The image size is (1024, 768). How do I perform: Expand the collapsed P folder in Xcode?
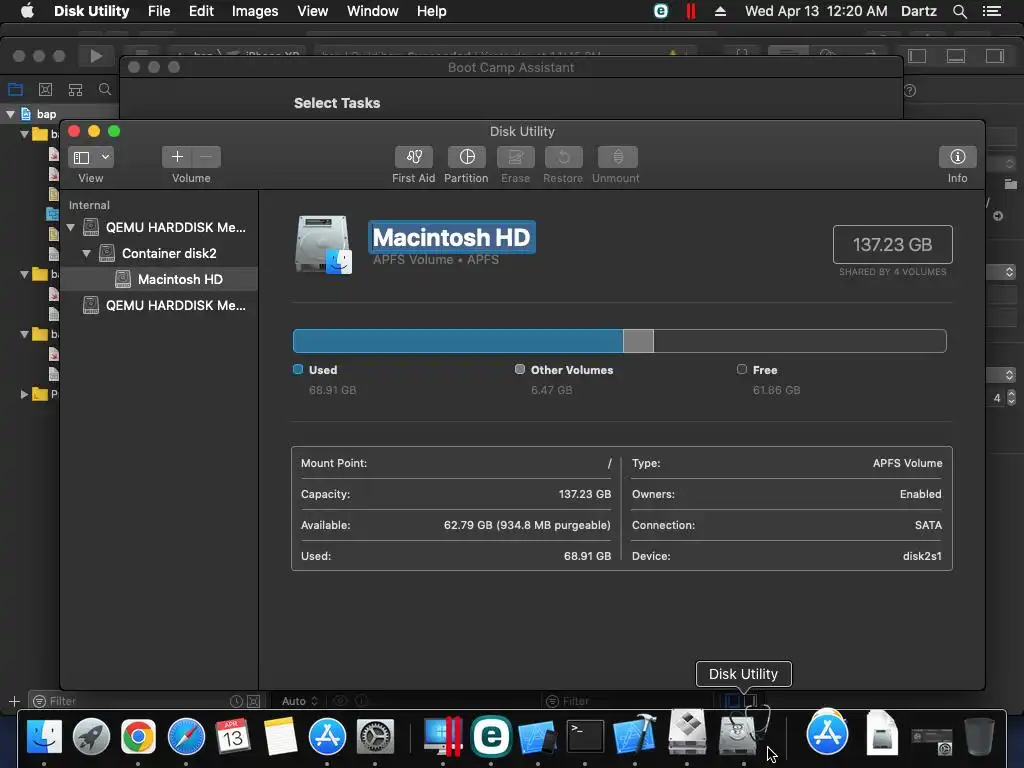[x=24, y=394]
